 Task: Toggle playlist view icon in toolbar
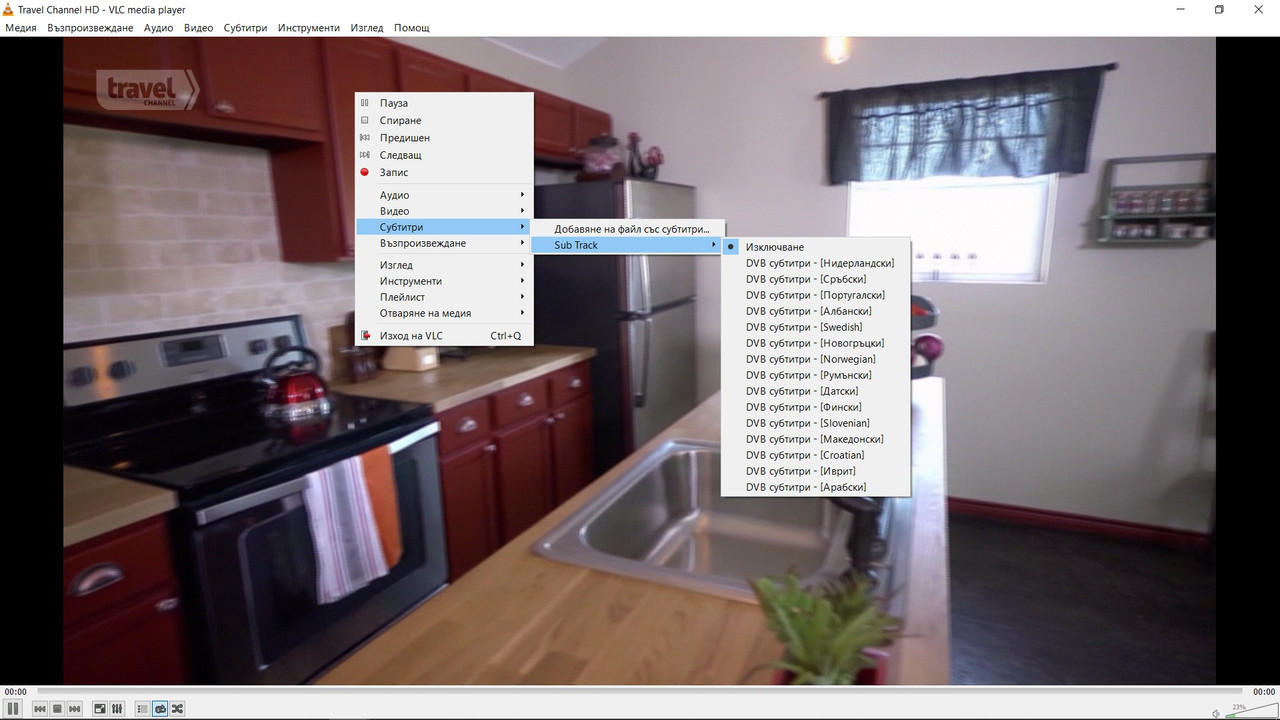(x=143, y=709)
